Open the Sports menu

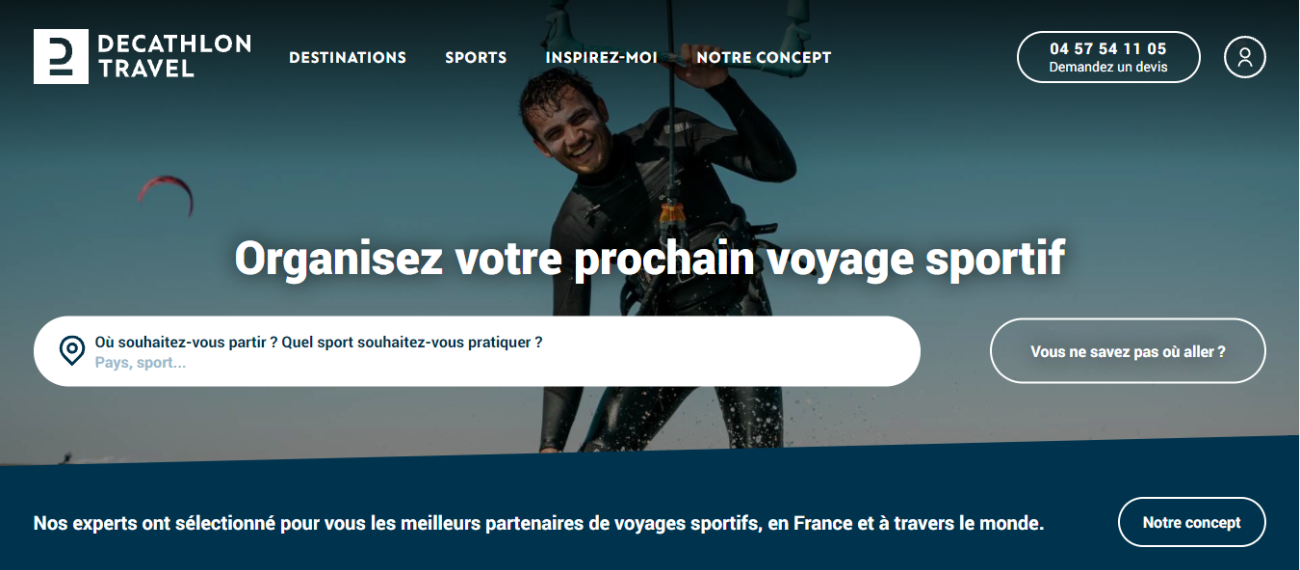[x=476, y=58]
